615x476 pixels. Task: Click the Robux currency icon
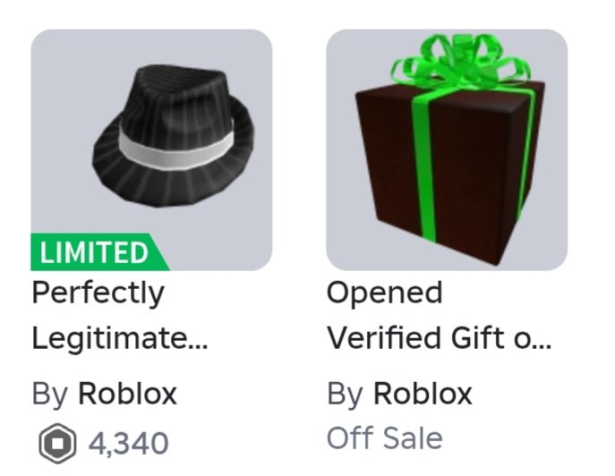click(57, 443)
